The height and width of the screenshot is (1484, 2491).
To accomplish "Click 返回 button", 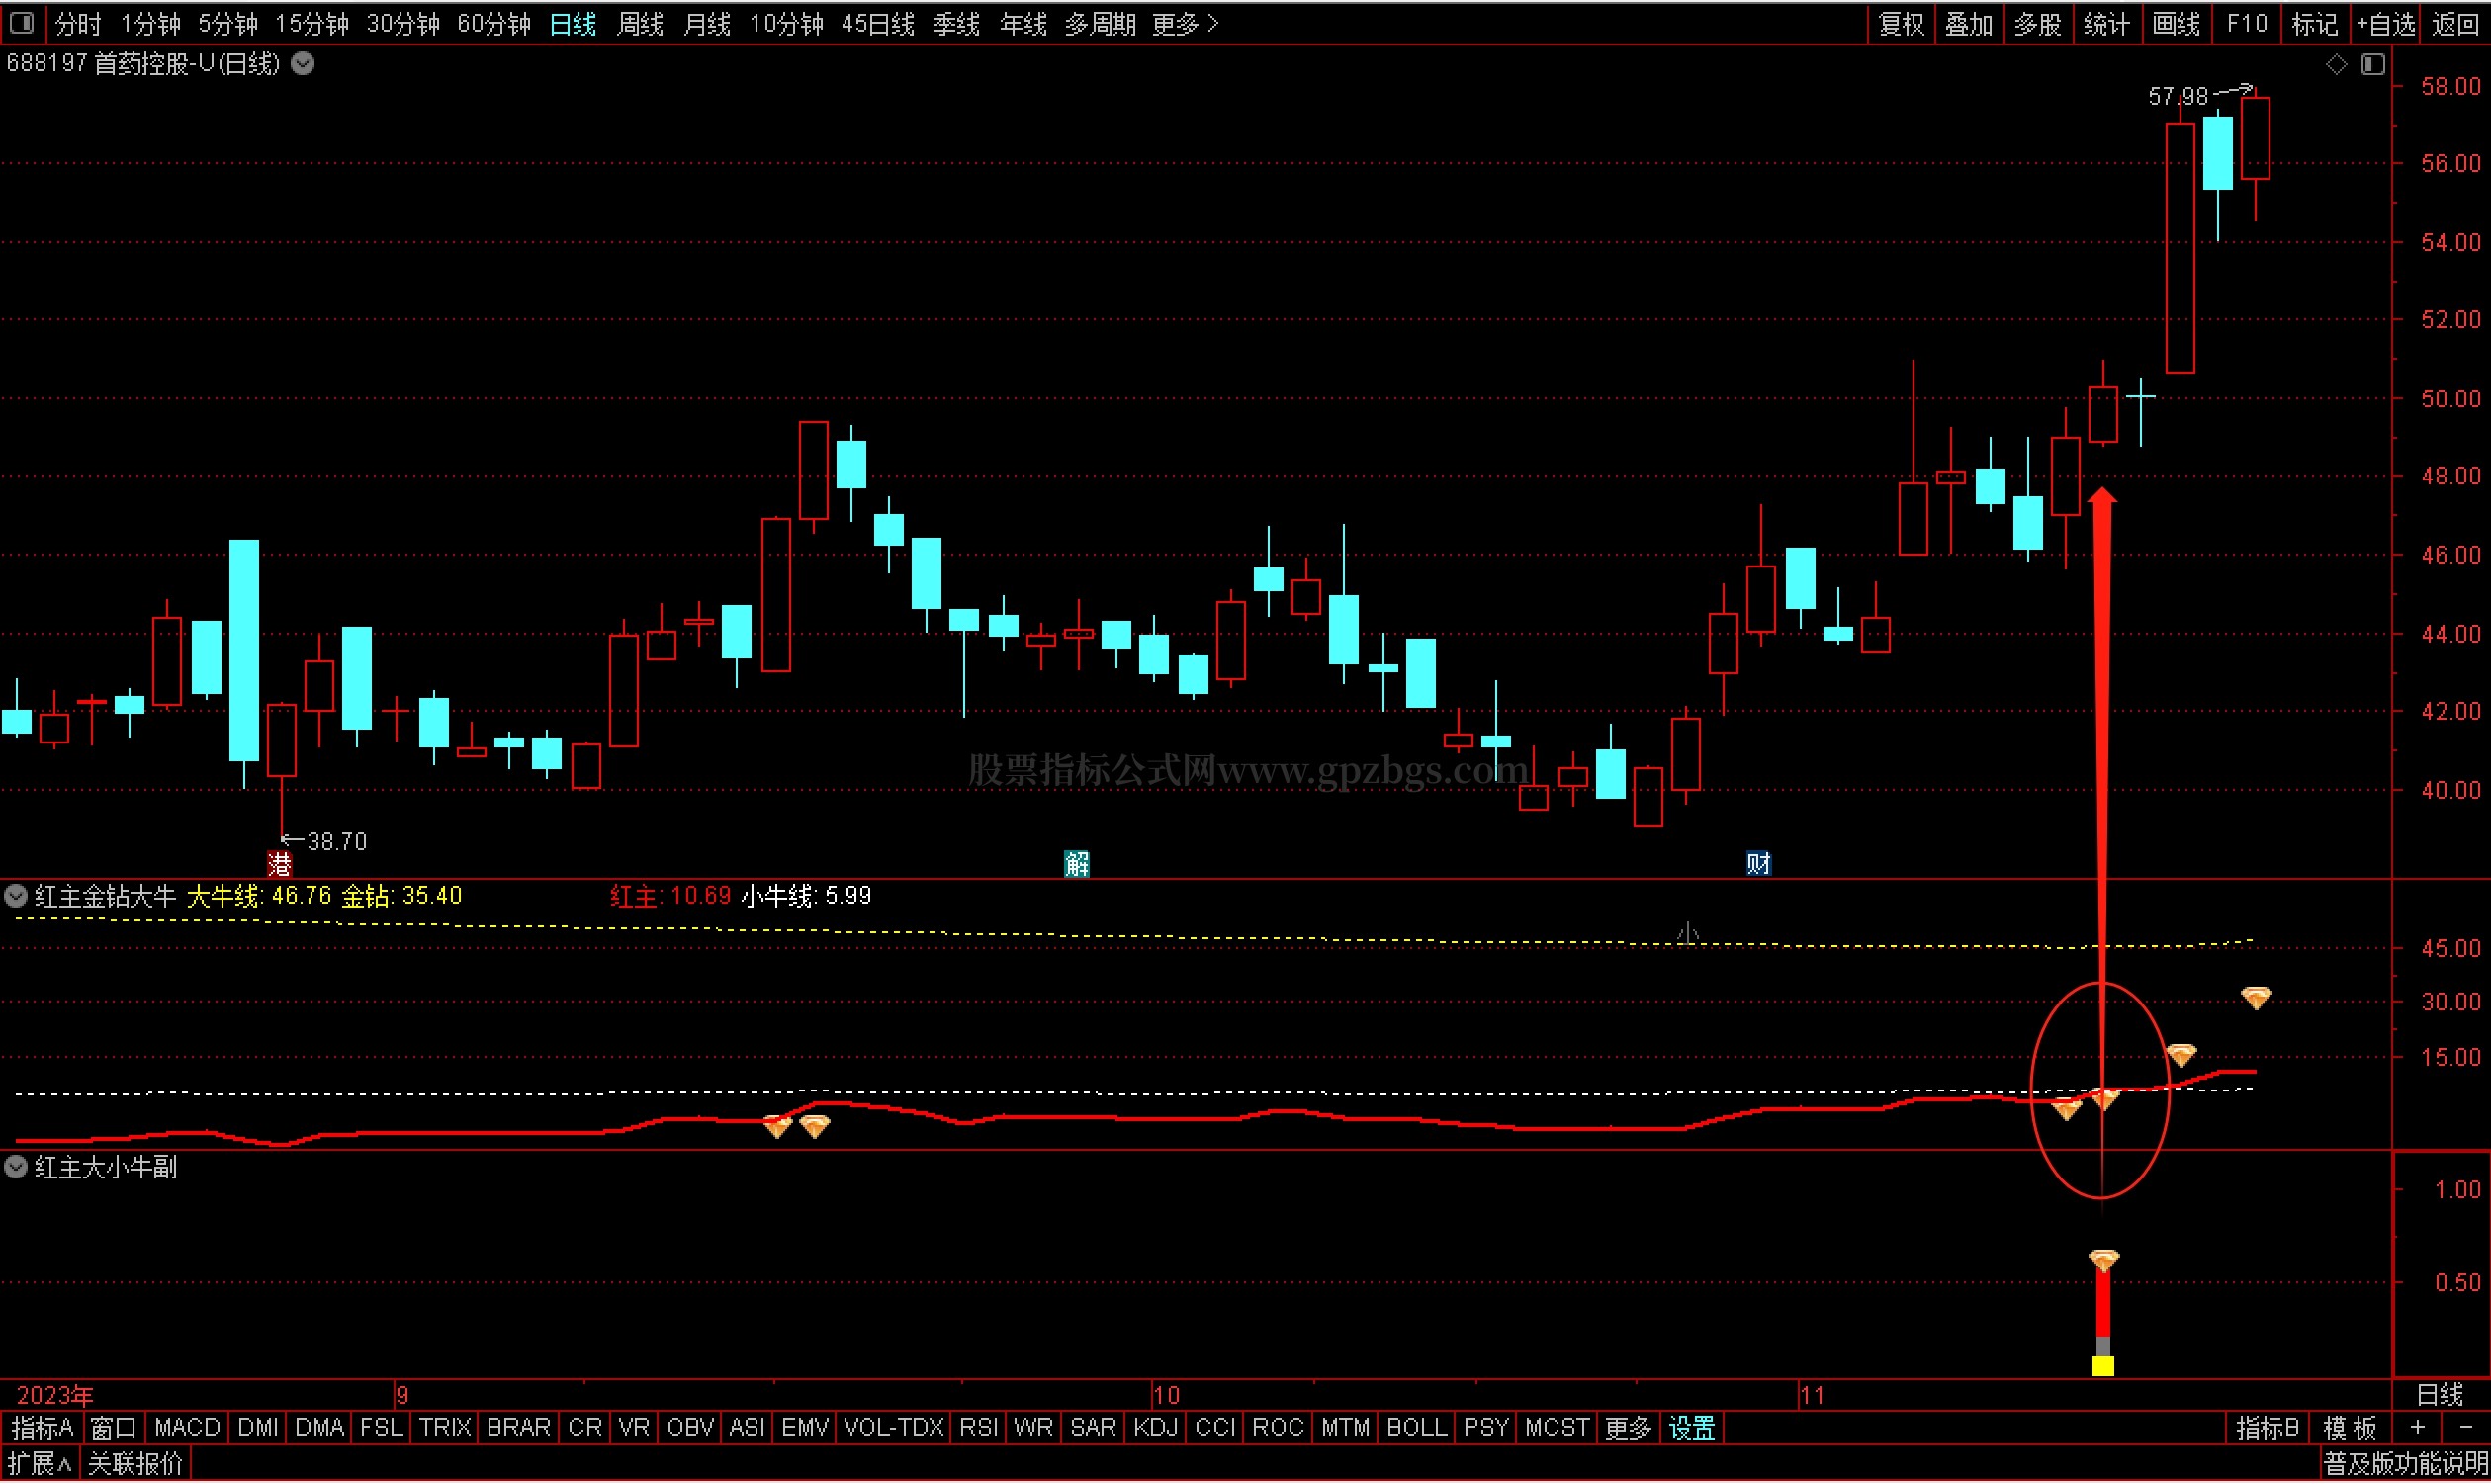I will point(2456,23).
